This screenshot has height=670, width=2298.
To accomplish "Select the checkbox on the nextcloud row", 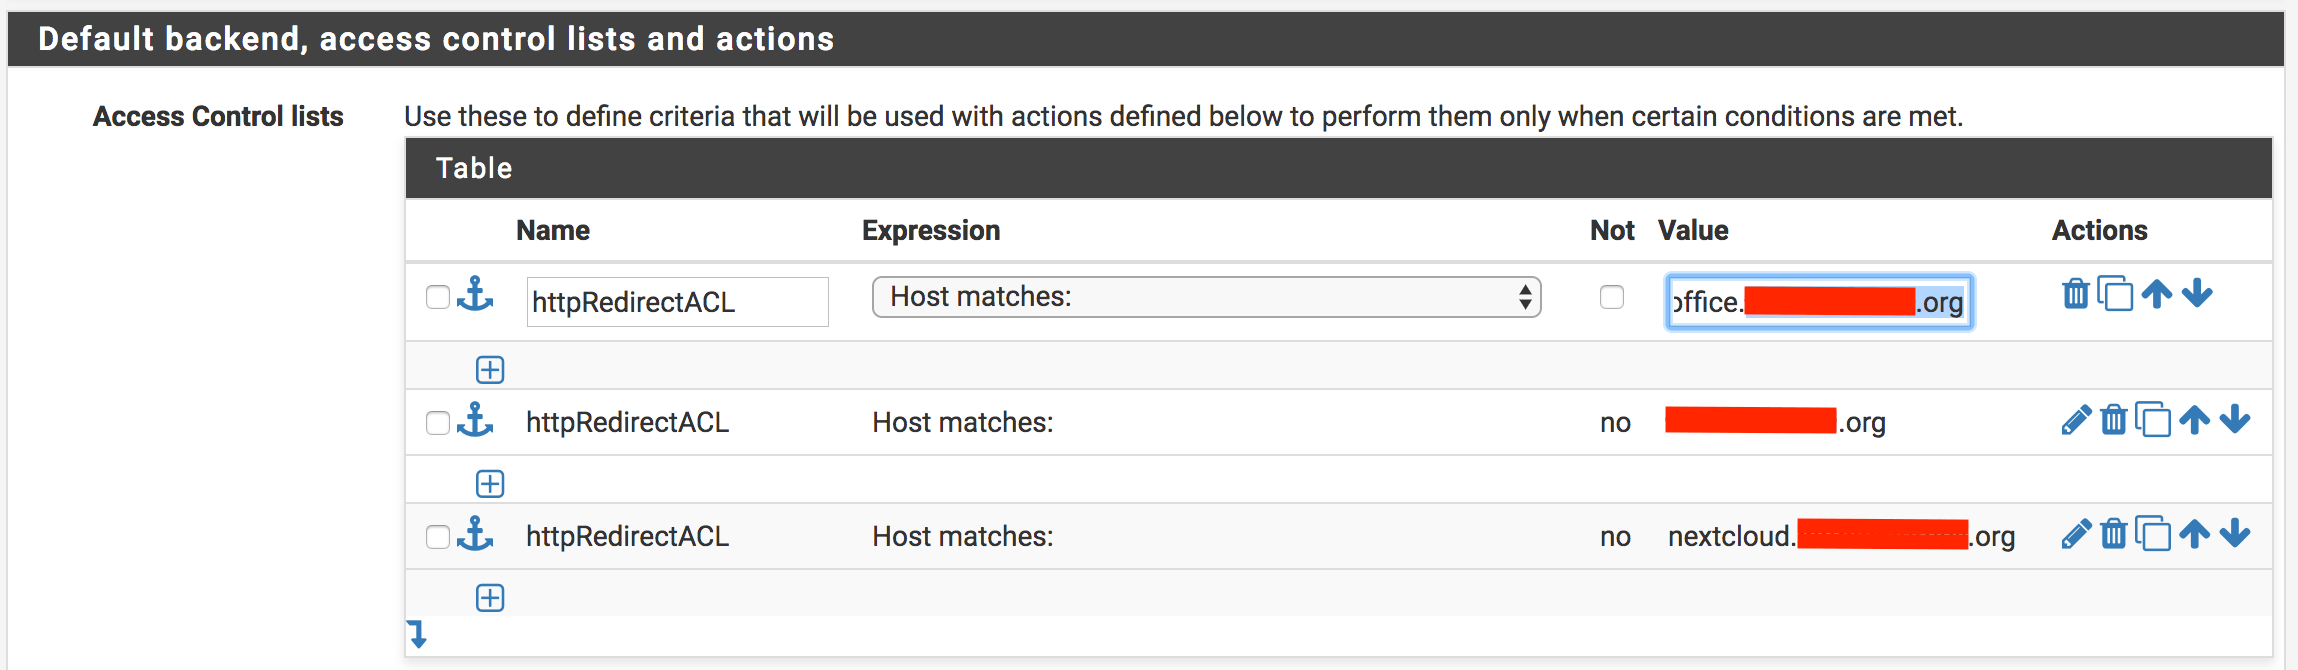I will [x=438, y=536].
